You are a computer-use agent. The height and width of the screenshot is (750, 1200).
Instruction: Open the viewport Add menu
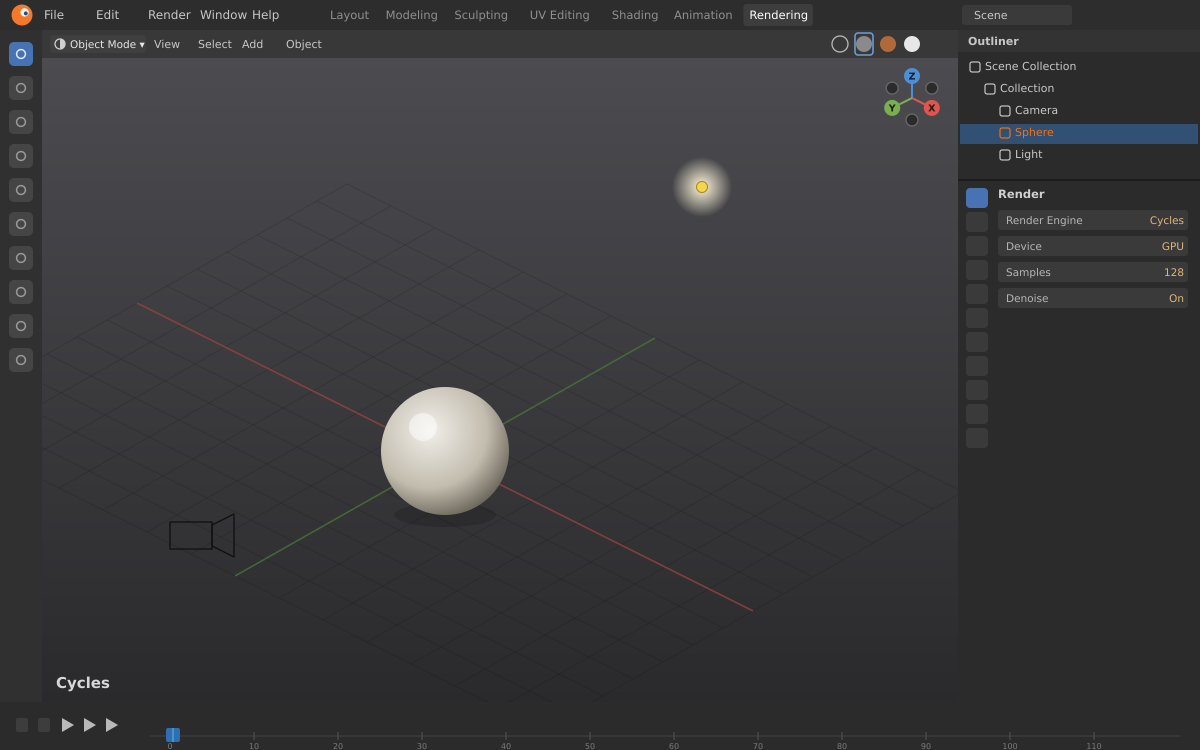[252, 44]
